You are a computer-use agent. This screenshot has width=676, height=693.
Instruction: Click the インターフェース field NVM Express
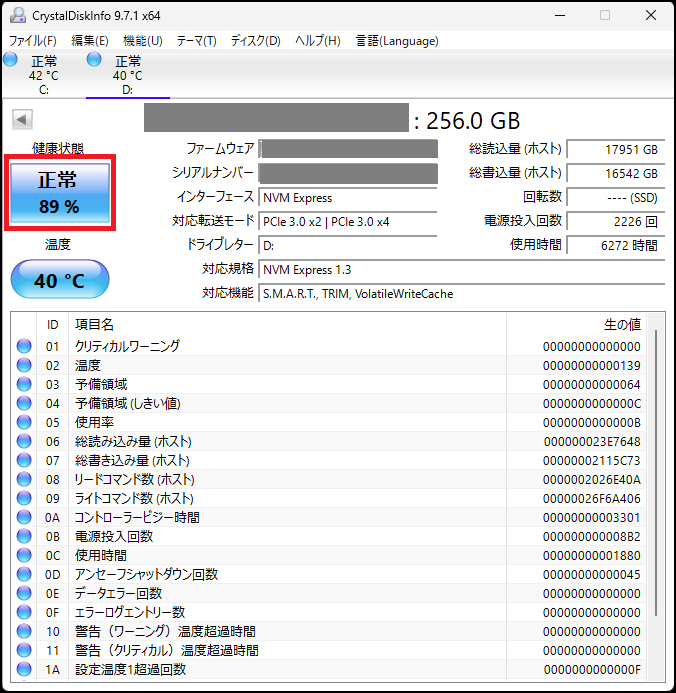click(348, 198)
